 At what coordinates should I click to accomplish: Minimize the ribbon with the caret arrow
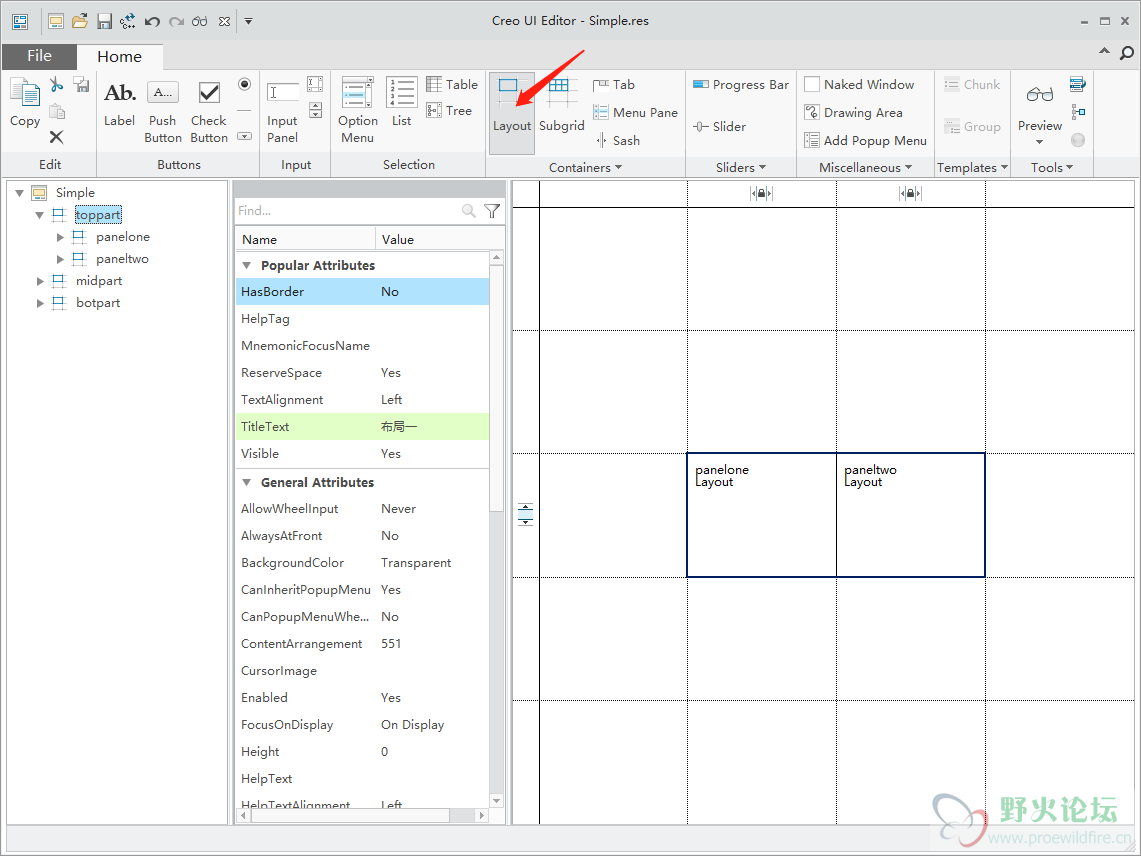pyautogui.click(x=1104, y=52)
